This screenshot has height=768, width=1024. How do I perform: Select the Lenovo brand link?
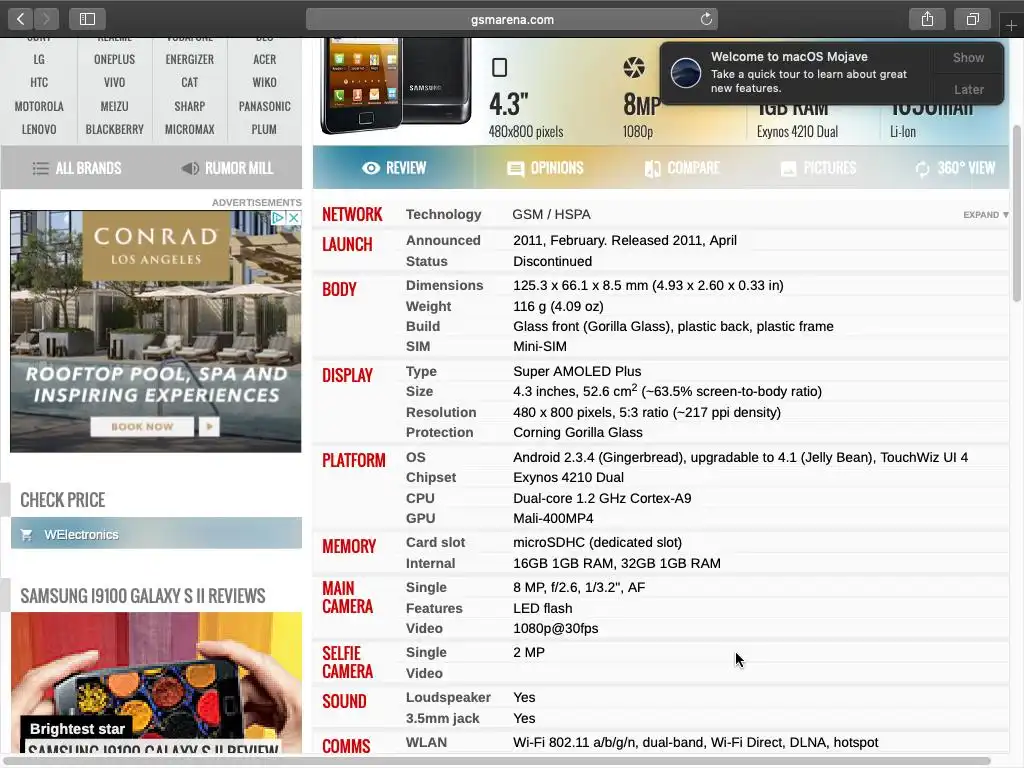click(39, 129)
